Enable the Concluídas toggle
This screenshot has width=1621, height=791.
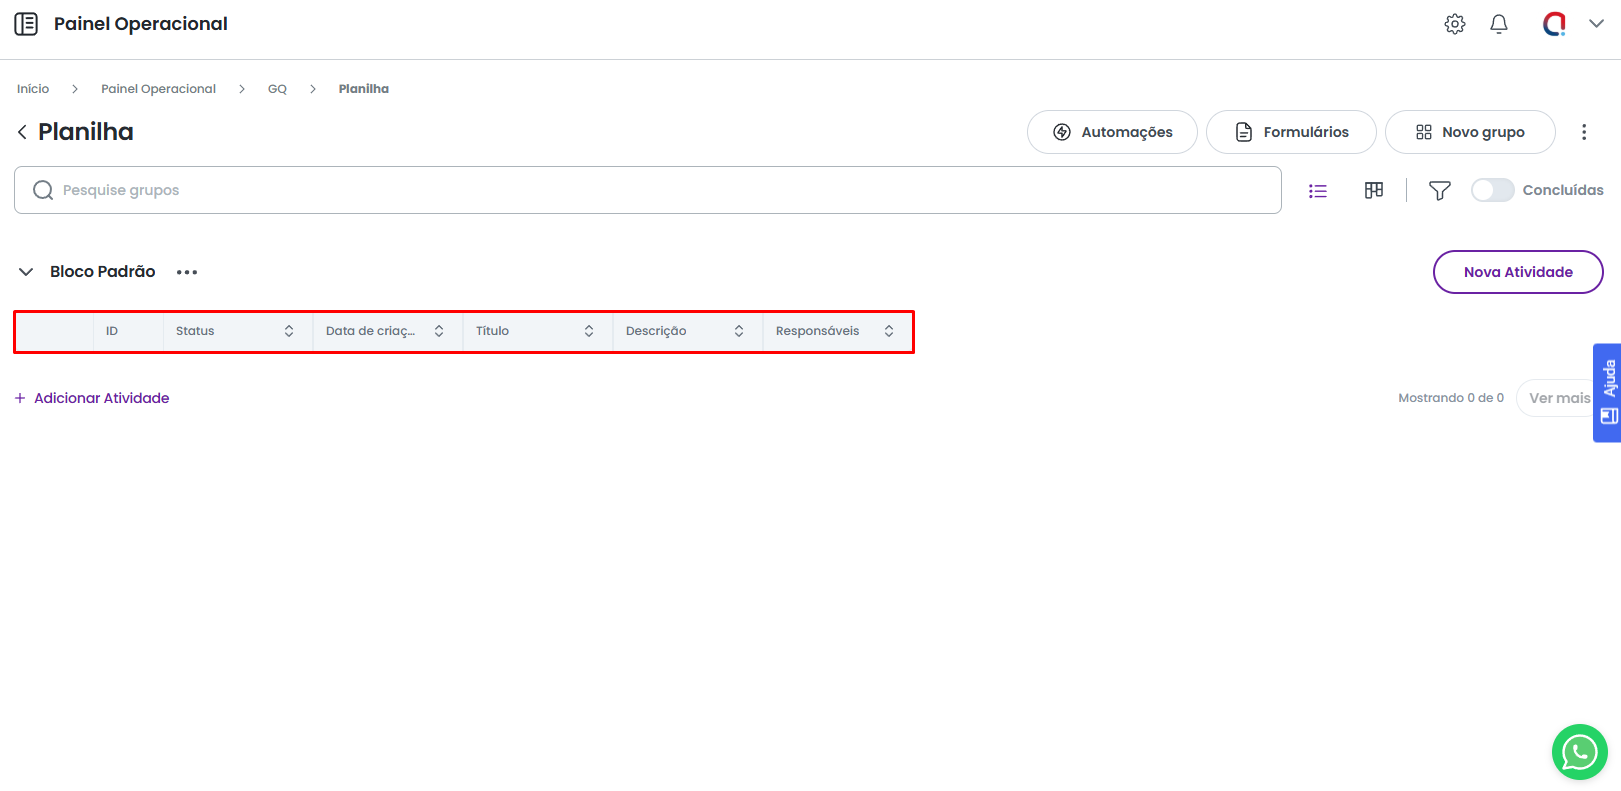pos(1492,190)
